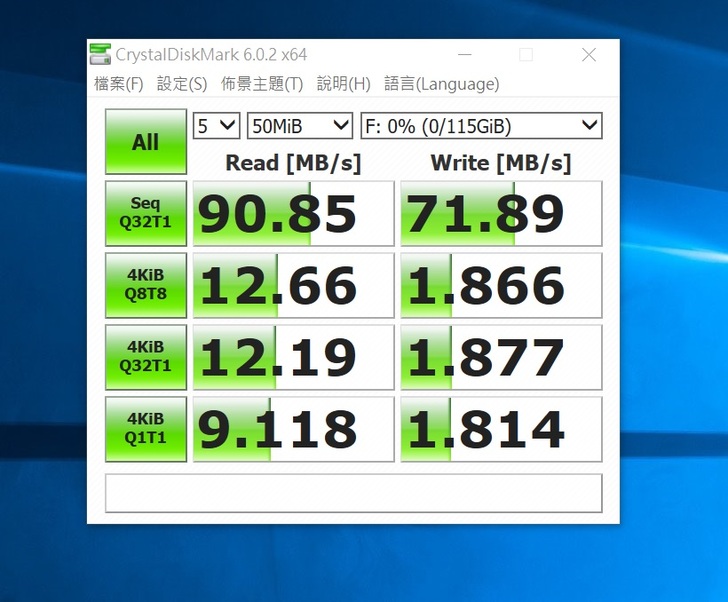Click the CrystalDiskMark 6.0.2 x64 title text
Screen dimensions: 728x602
(211, 55)
